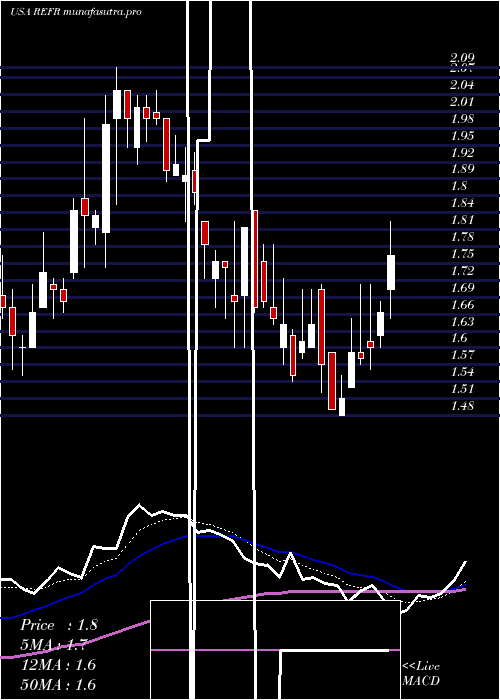Viewport: 500px width, 700px height.
Task: Select the 1.81 price axis label
Action: click(462, 220)
